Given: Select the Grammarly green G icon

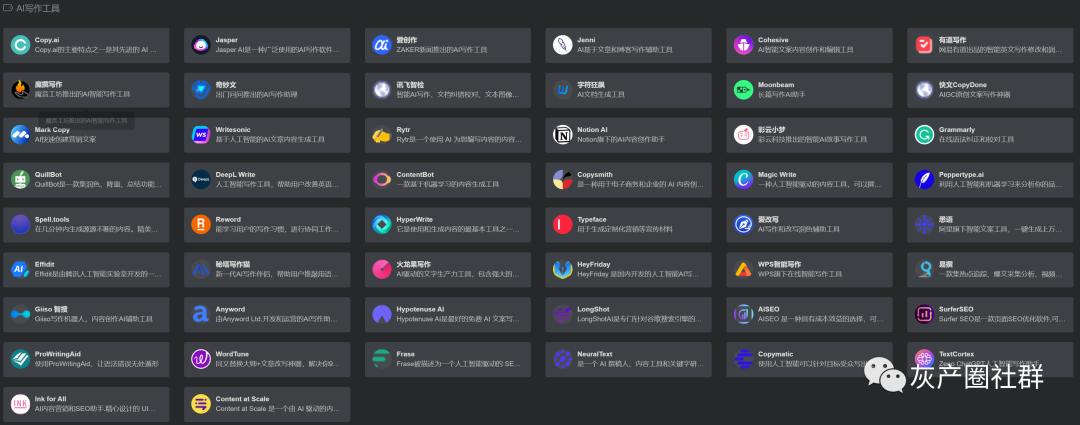Looking at the screenshot, I should click(x=924, y=135).
